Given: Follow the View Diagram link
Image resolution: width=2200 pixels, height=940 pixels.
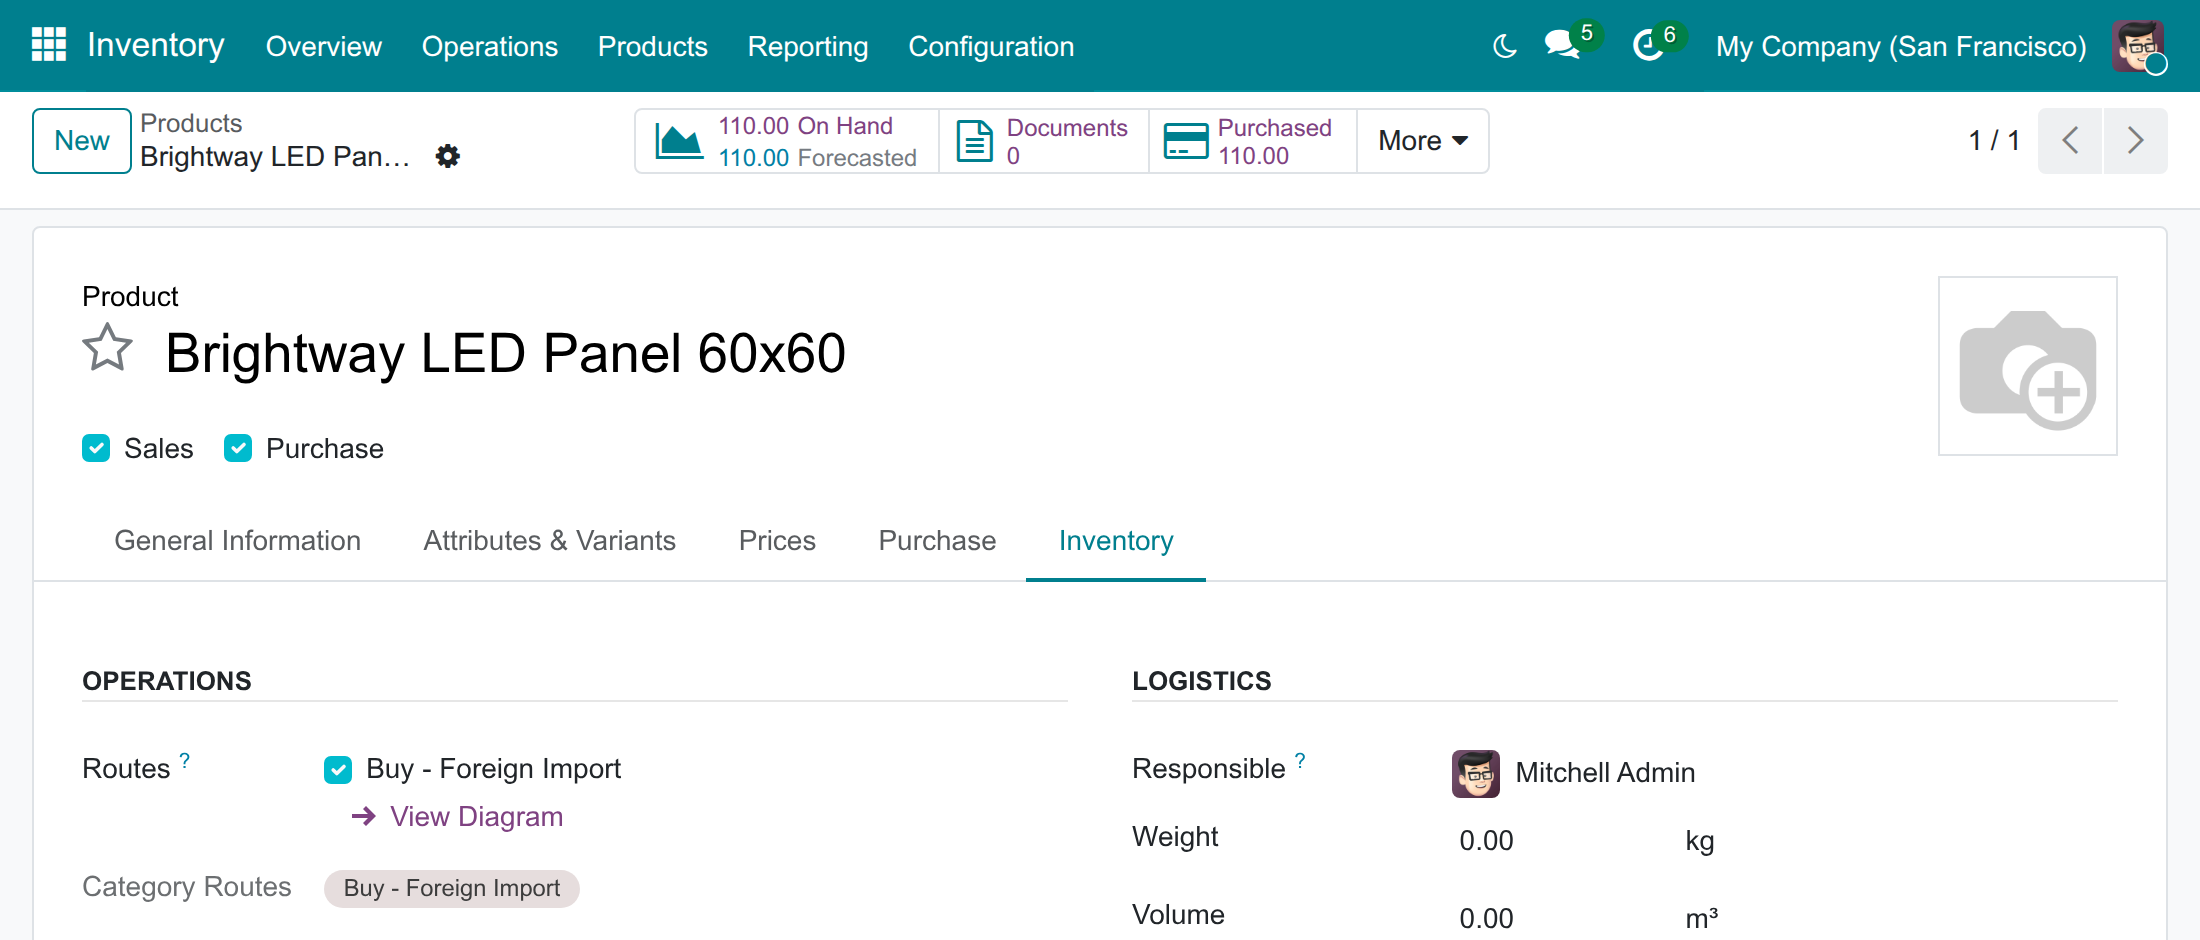Looking at the screenshot, I should tap(458, 817).
